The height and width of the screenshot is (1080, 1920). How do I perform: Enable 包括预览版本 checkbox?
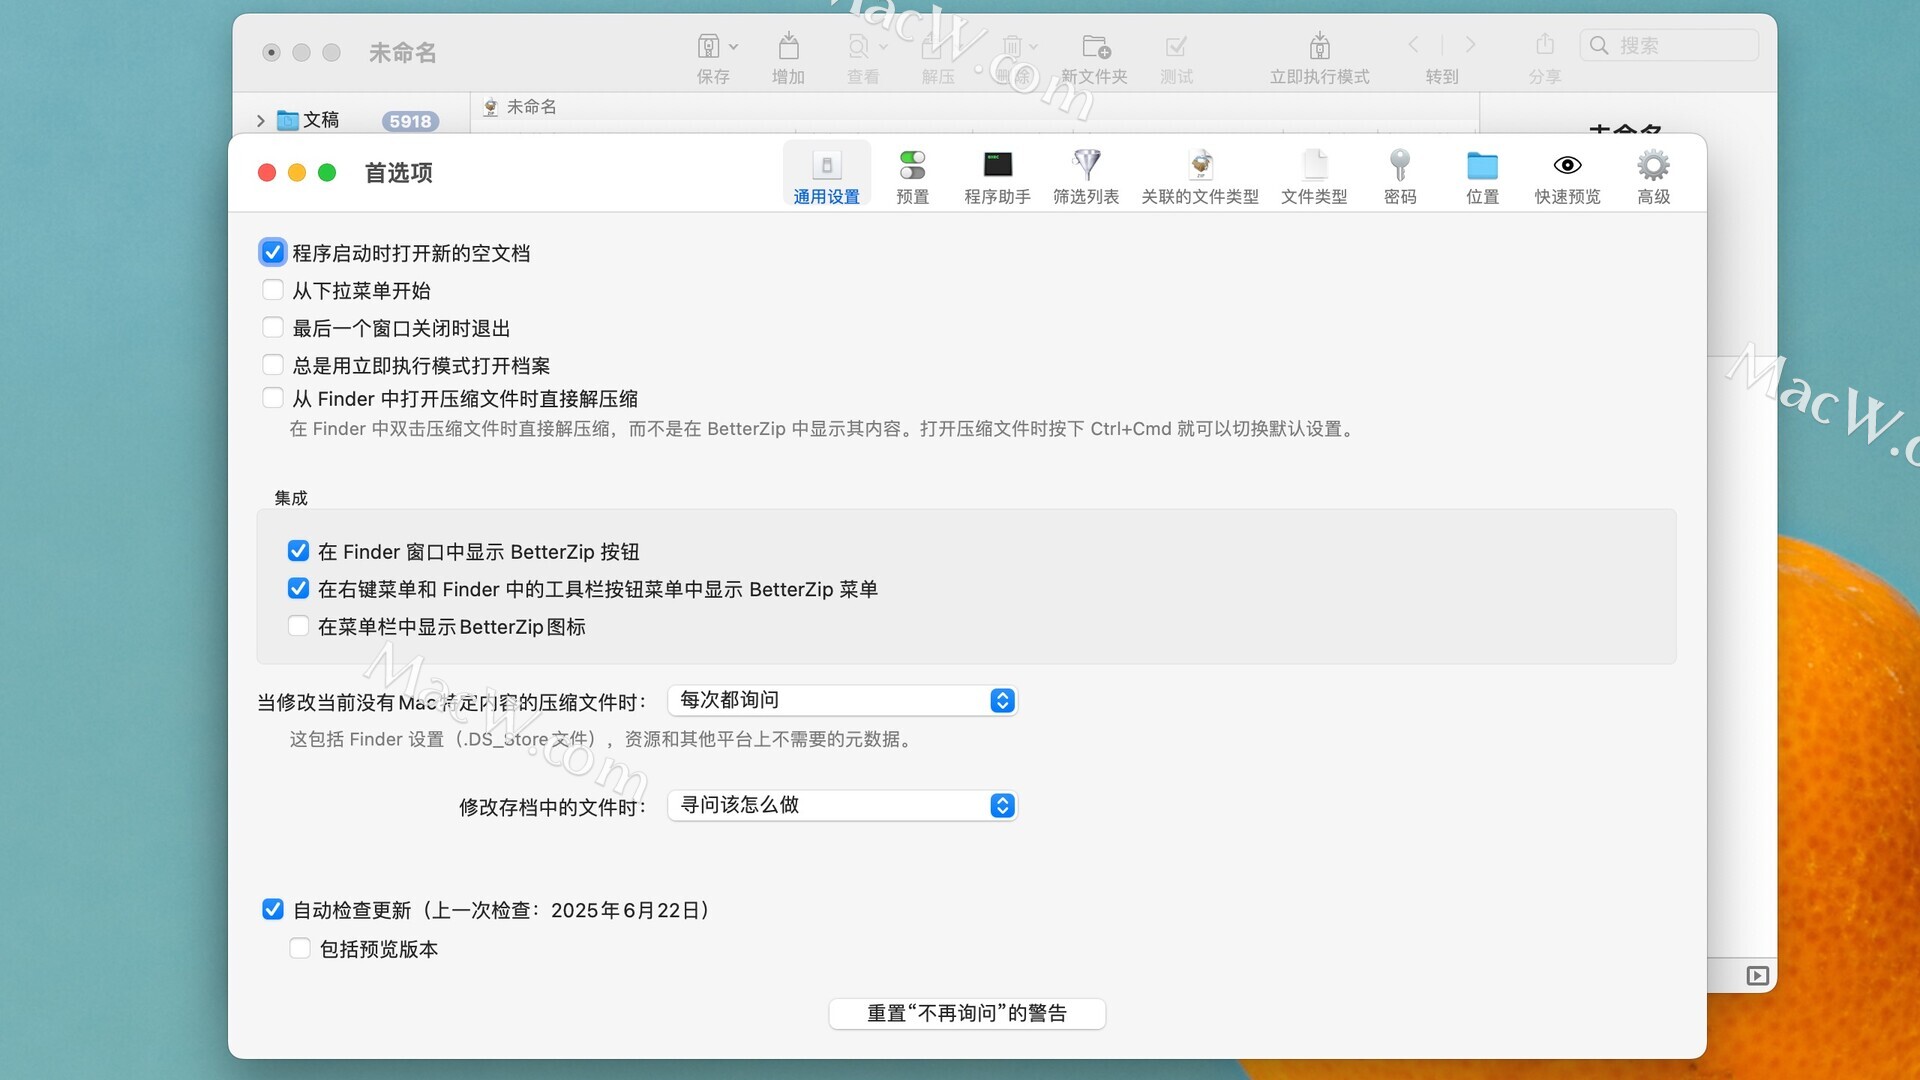point(299,948)
